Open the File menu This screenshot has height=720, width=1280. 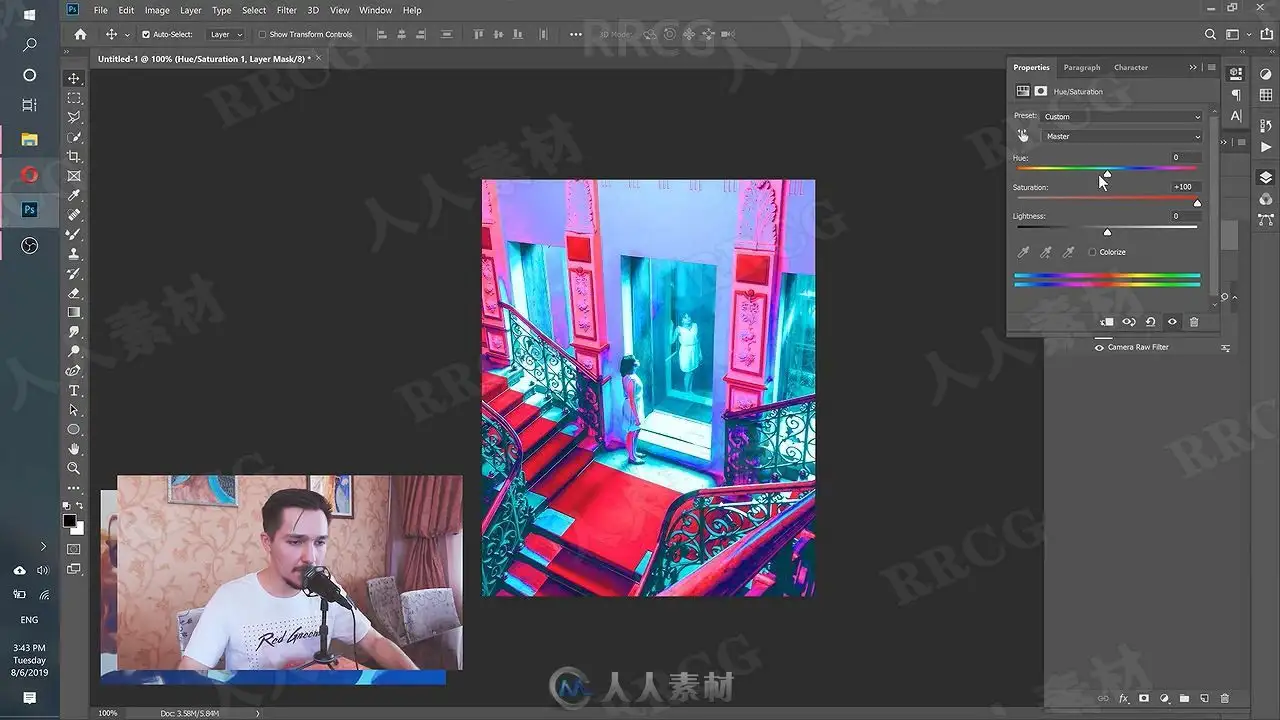[x=101, y=10]
